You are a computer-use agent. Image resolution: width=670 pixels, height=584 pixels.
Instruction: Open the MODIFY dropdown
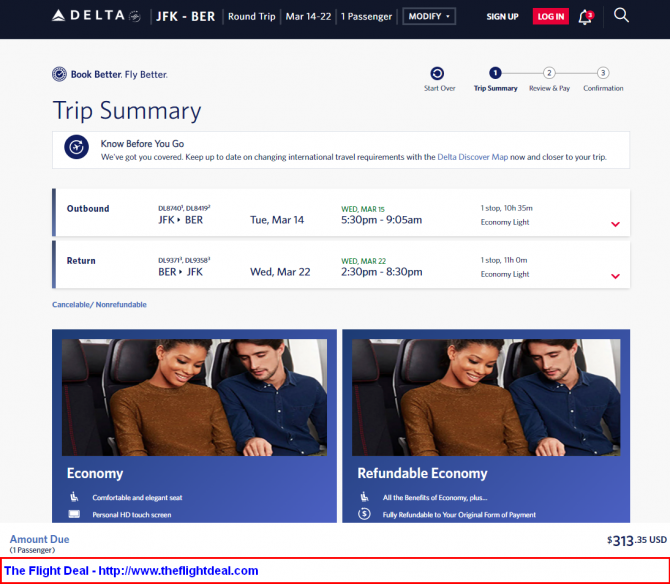pyautogui.click(x=429, y=16)
